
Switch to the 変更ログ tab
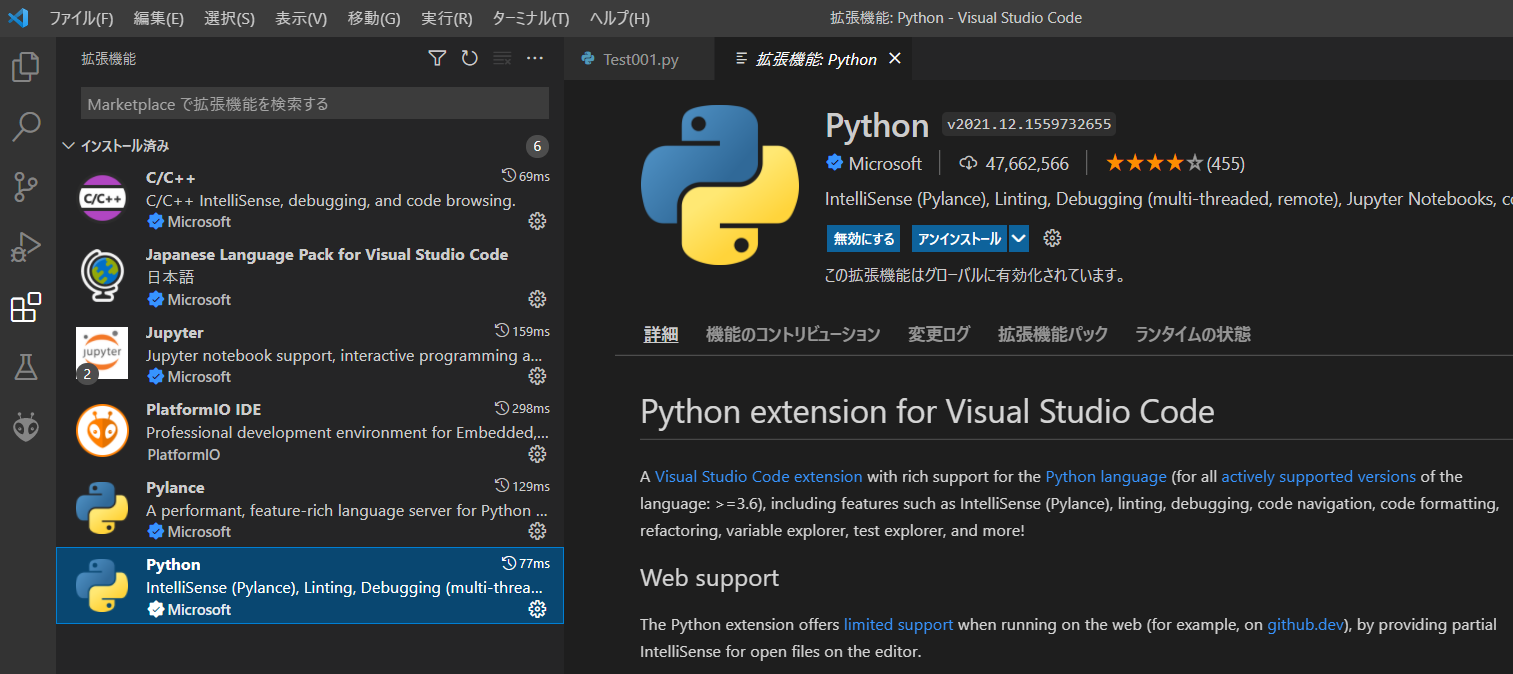click(938, 334)
